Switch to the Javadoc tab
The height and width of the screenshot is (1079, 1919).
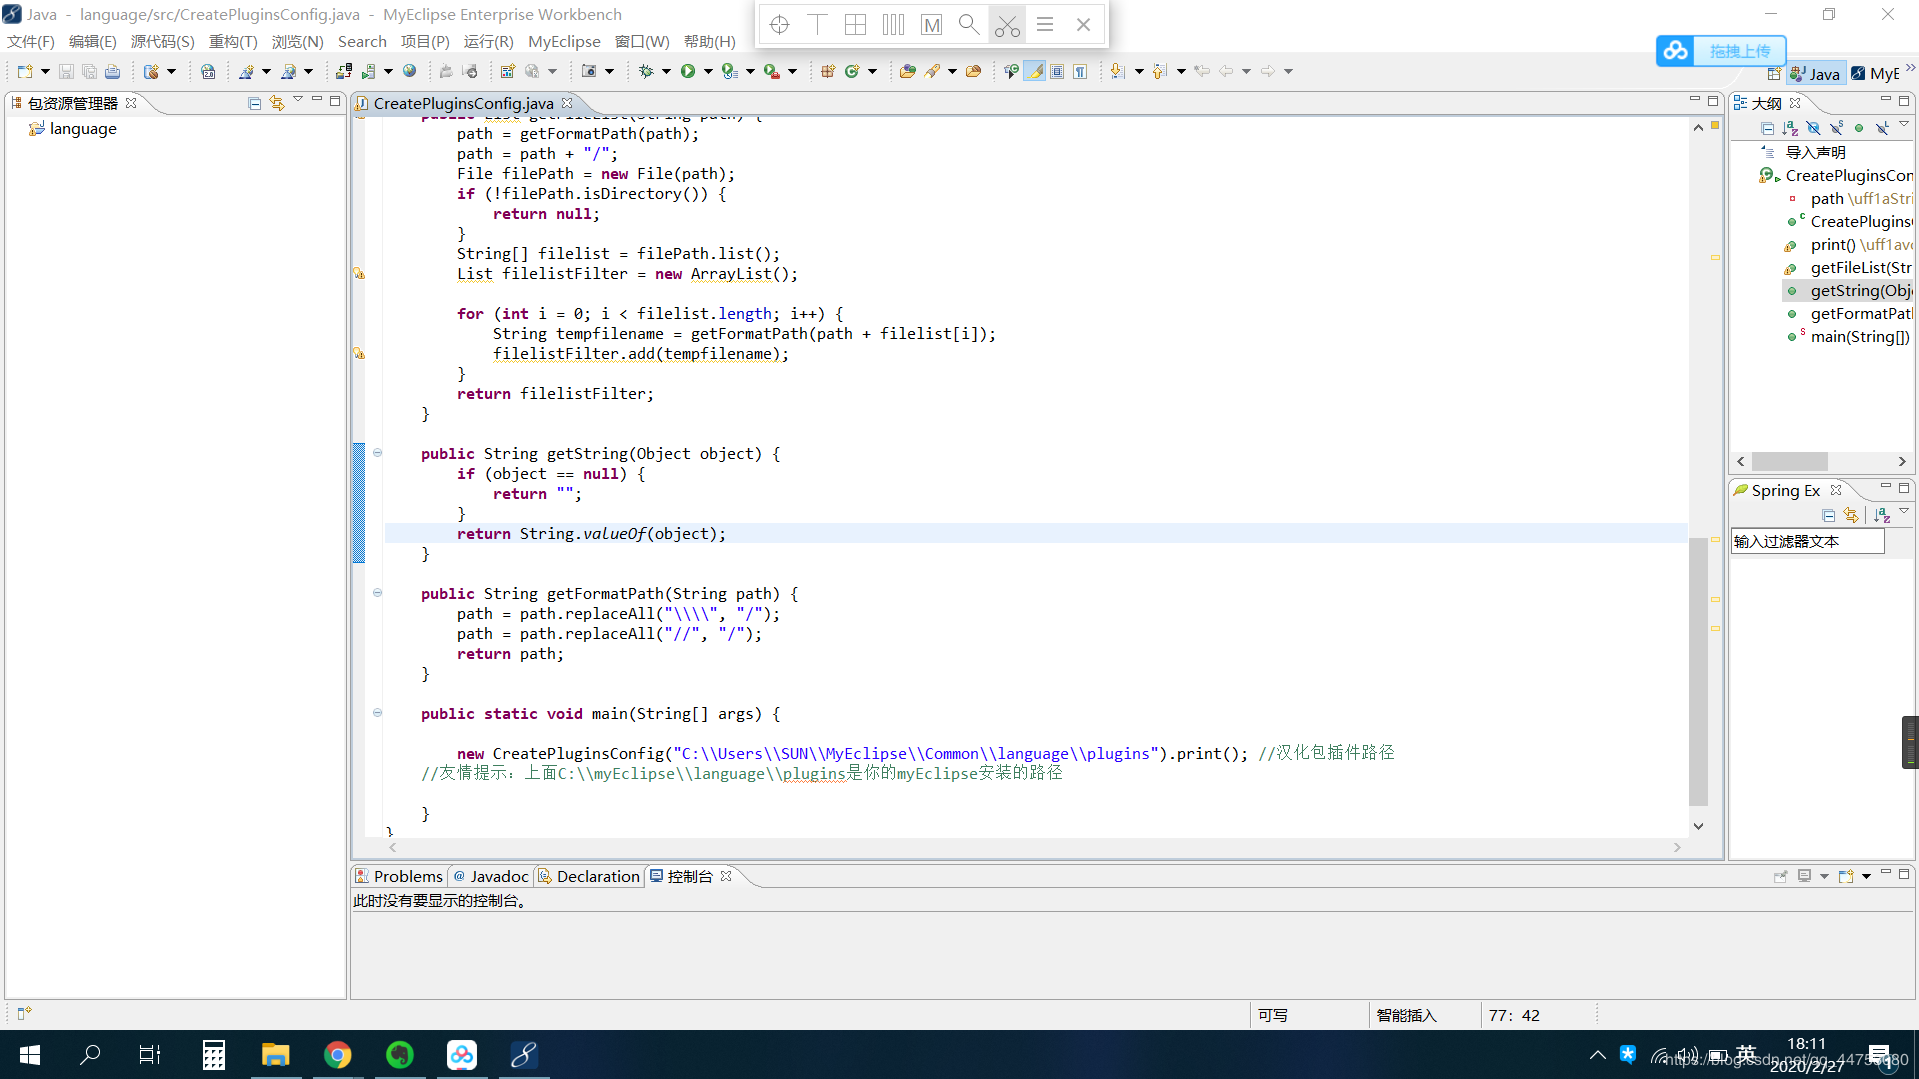pyautogui.click(x=490, y=876)
